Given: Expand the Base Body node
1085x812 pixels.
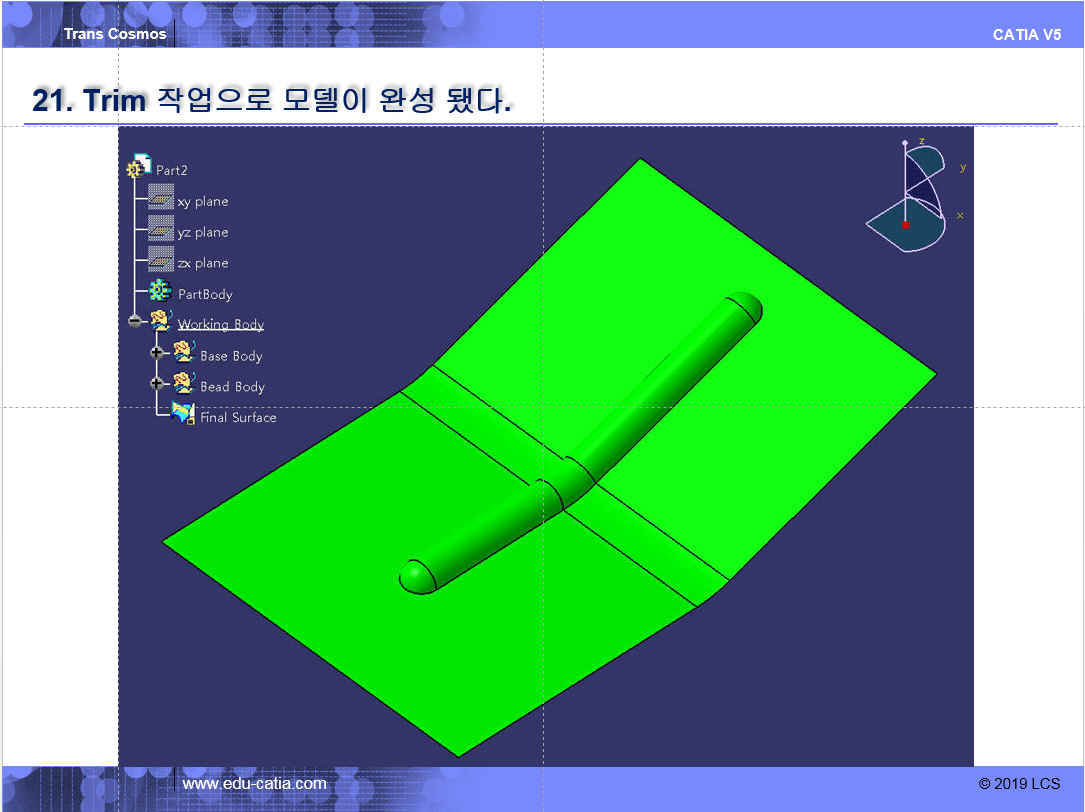Looking at the screenshot, I should pyautogui.click(x=157, y=353).
